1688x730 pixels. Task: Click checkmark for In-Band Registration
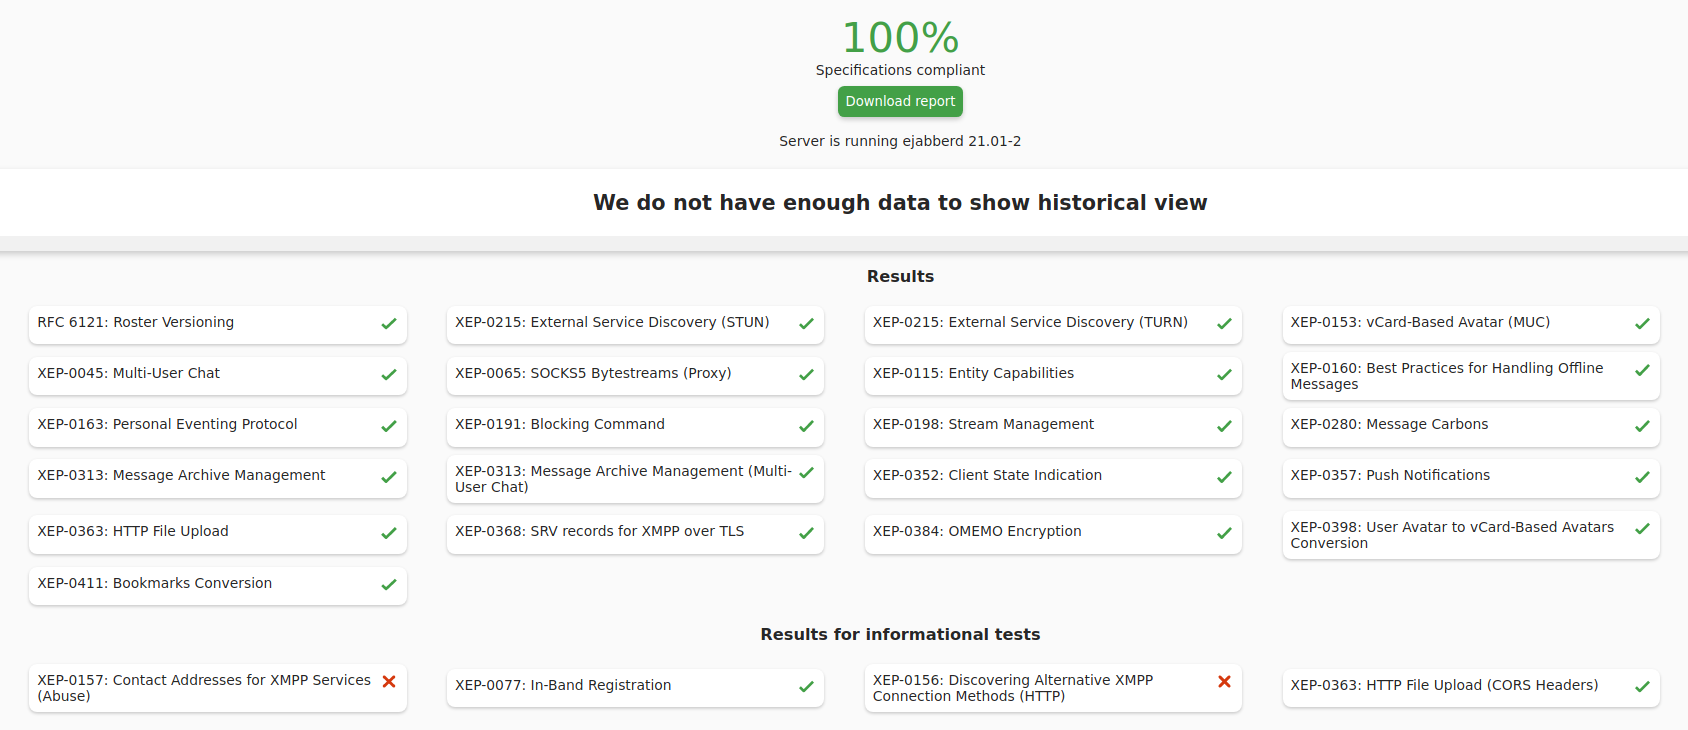[x=806, y=687]
